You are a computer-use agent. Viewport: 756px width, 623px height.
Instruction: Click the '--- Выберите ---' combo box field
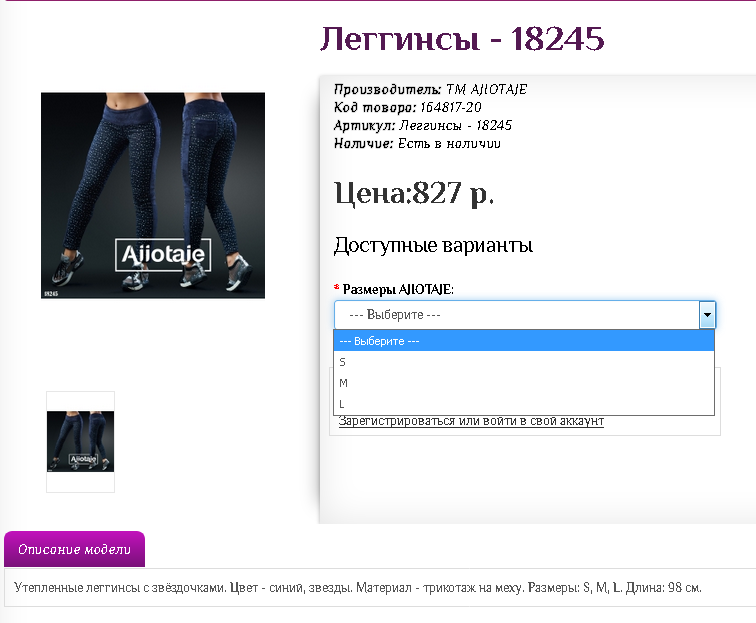click(x=516, y=315)
